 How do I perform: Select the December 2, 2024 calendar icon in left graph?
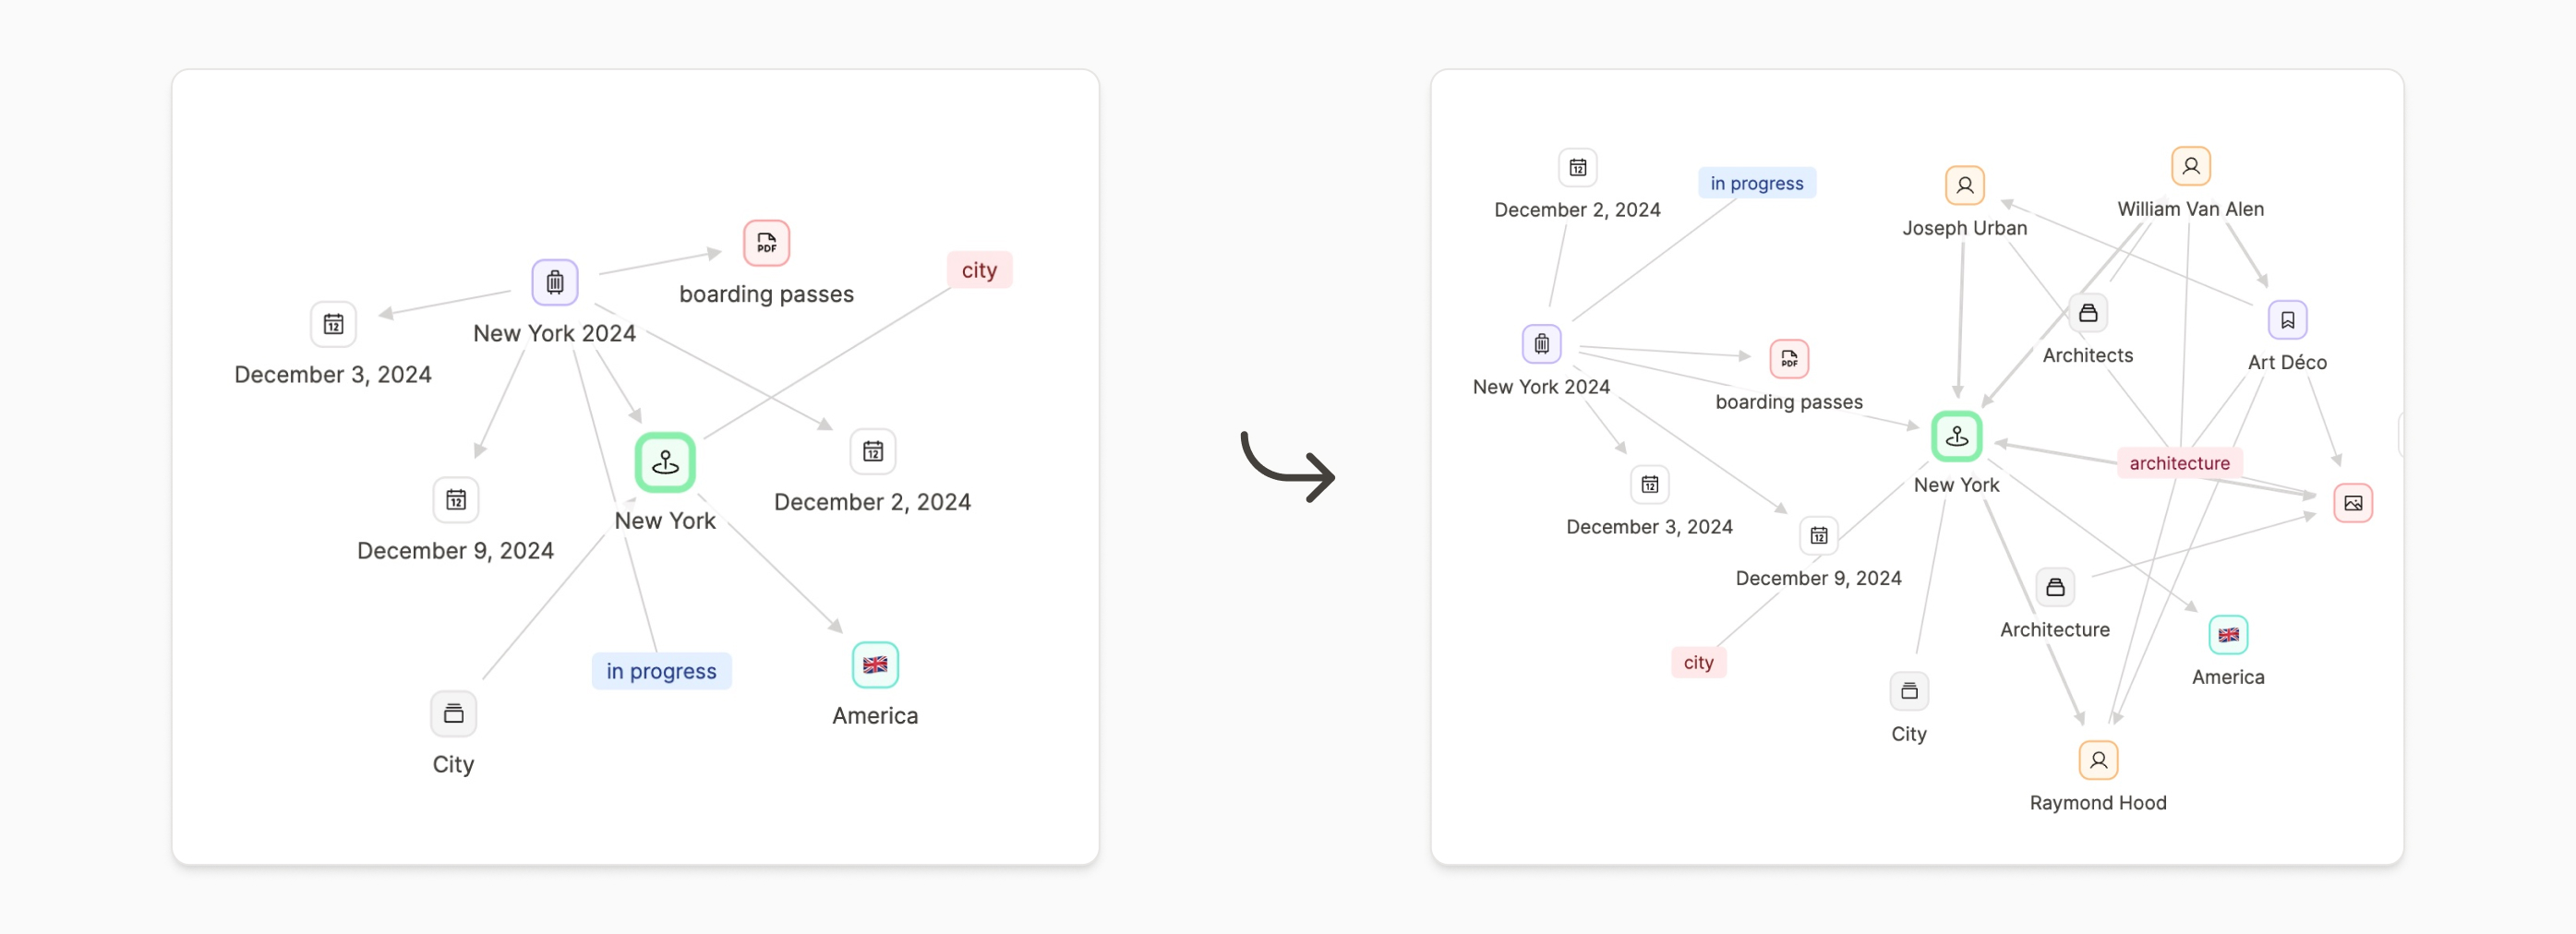coord(872,452)
